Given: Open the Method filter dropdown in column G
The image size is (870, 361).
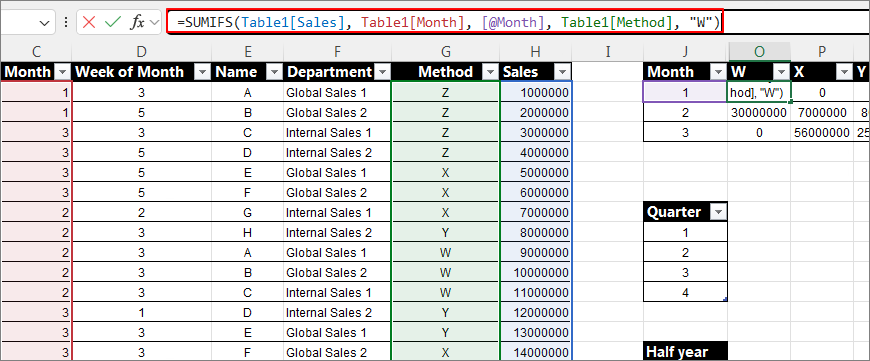Looking at the screenshot, I should 490,72.
